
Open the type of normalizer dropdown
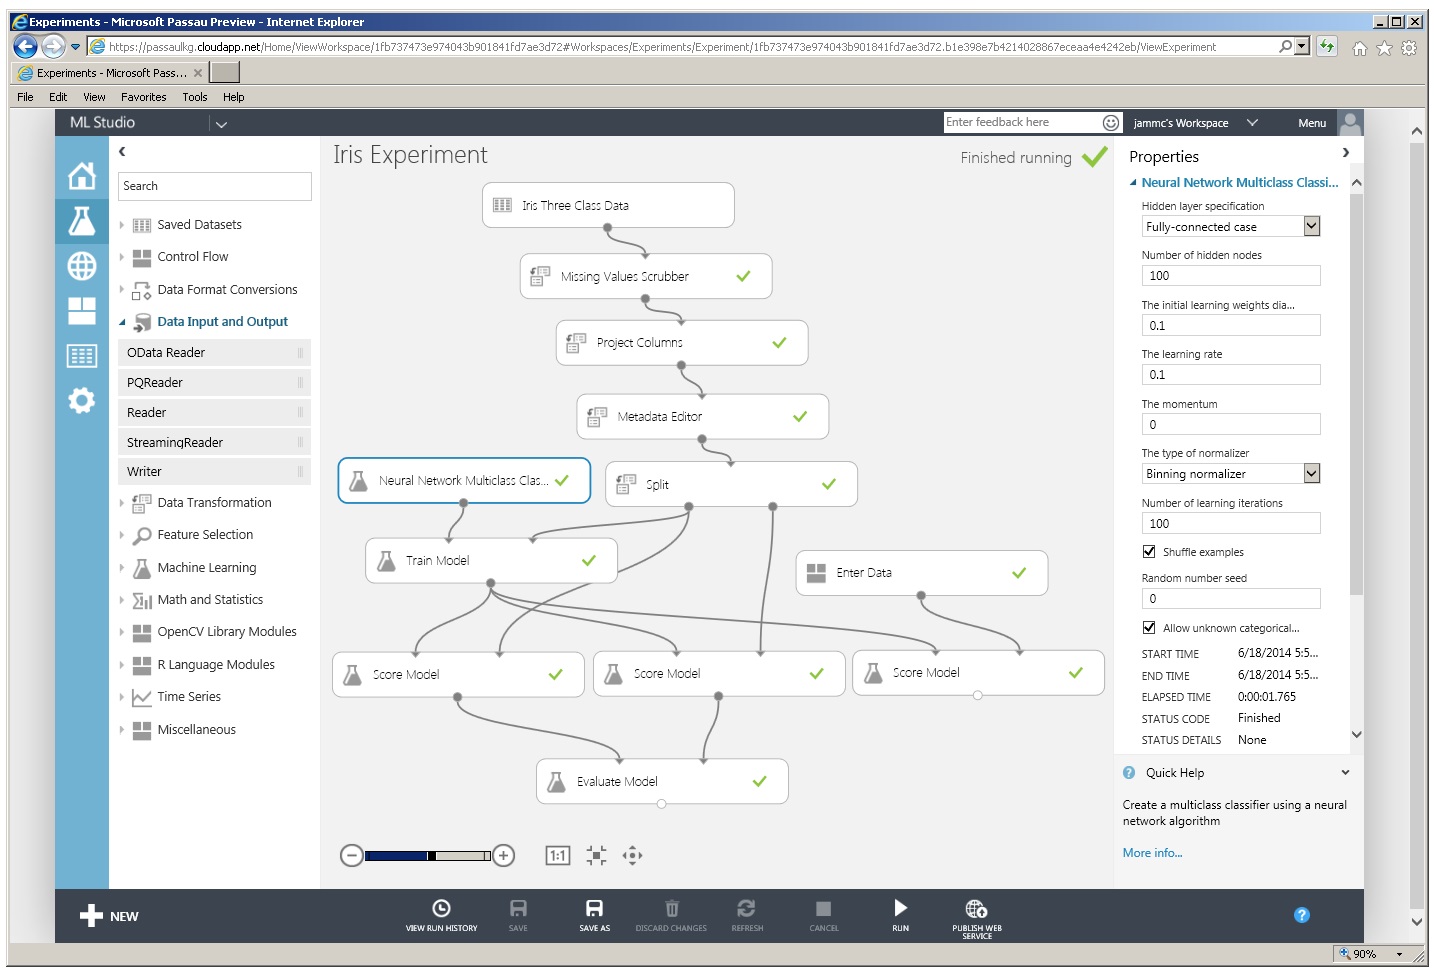1312,474
